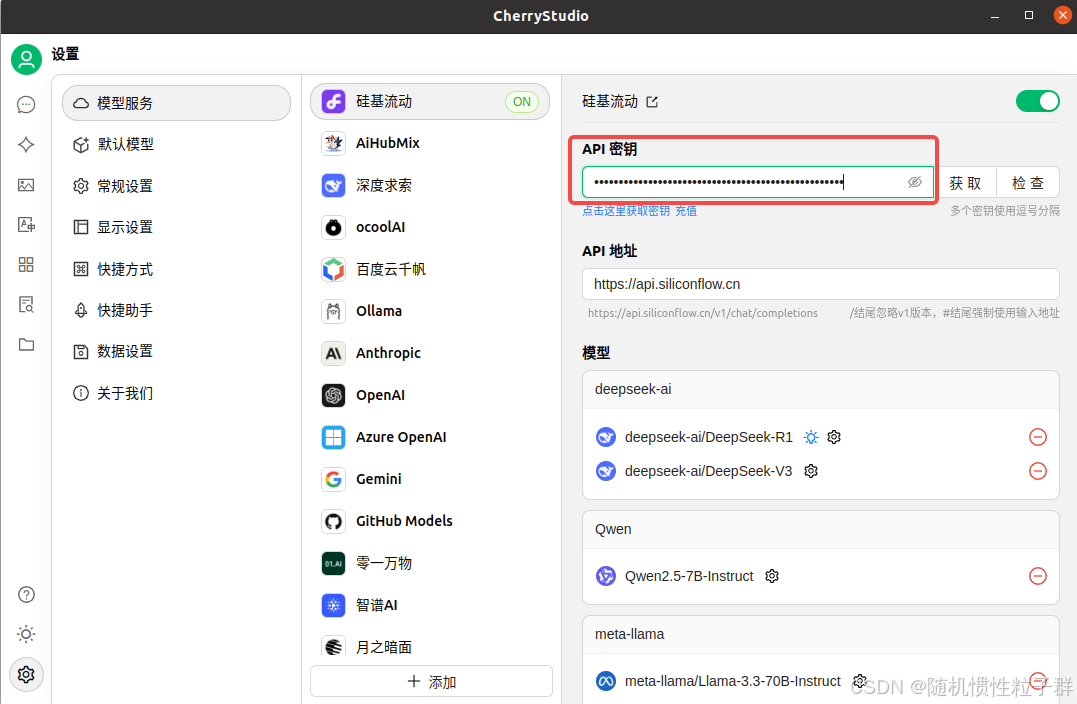Click the 获取 get key button
The width and height of the screenshot is (1077, 704).
click(x=965, y=183)
